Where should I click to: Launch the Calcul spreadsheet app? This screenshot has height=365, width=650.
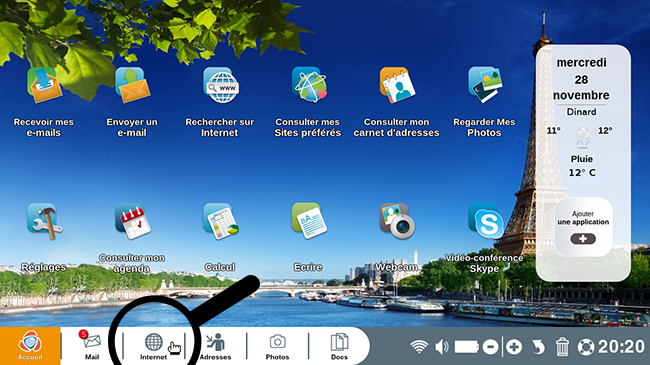(221, 221)
